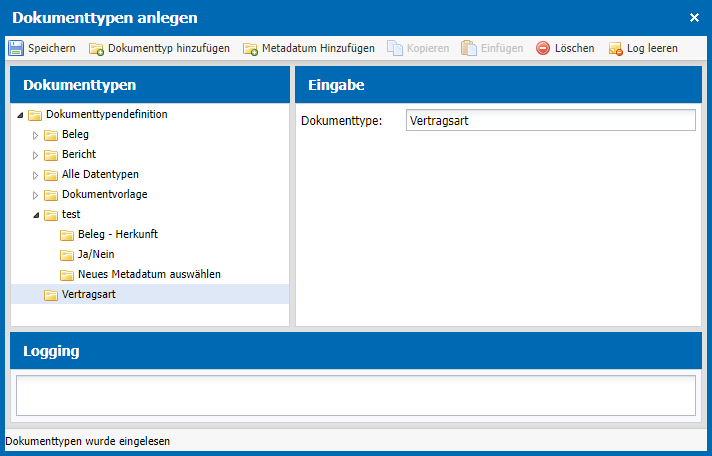Collapse the Dokumenttypendefinition root node

click(x=20, y=115)
